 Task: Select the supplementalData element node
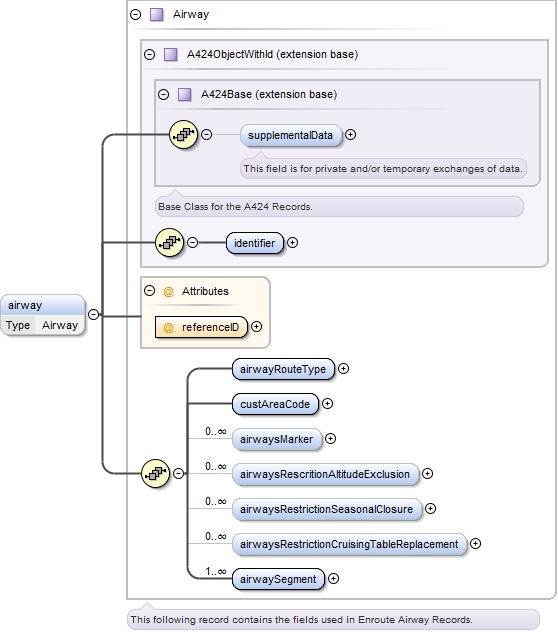pos(291,135)
